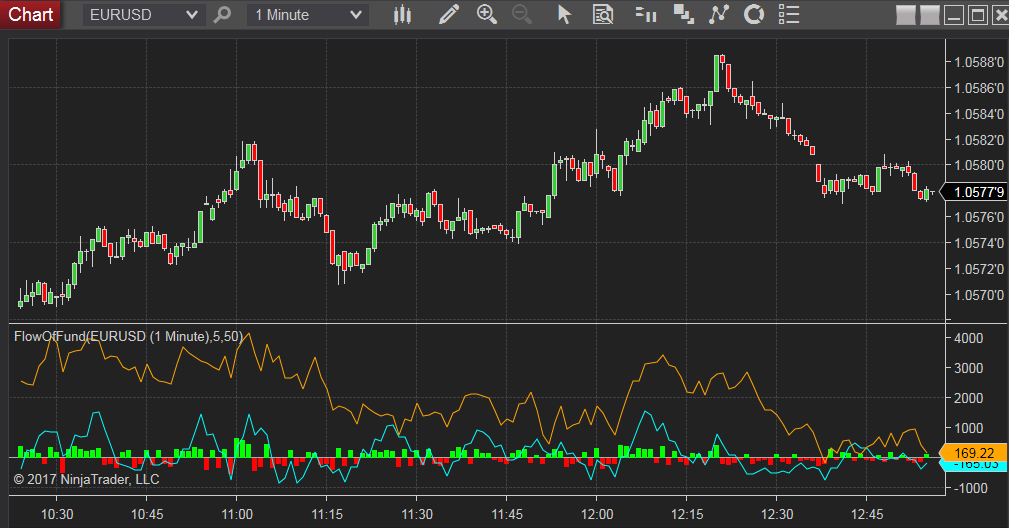Open the Data Series icon

(683, 14)
